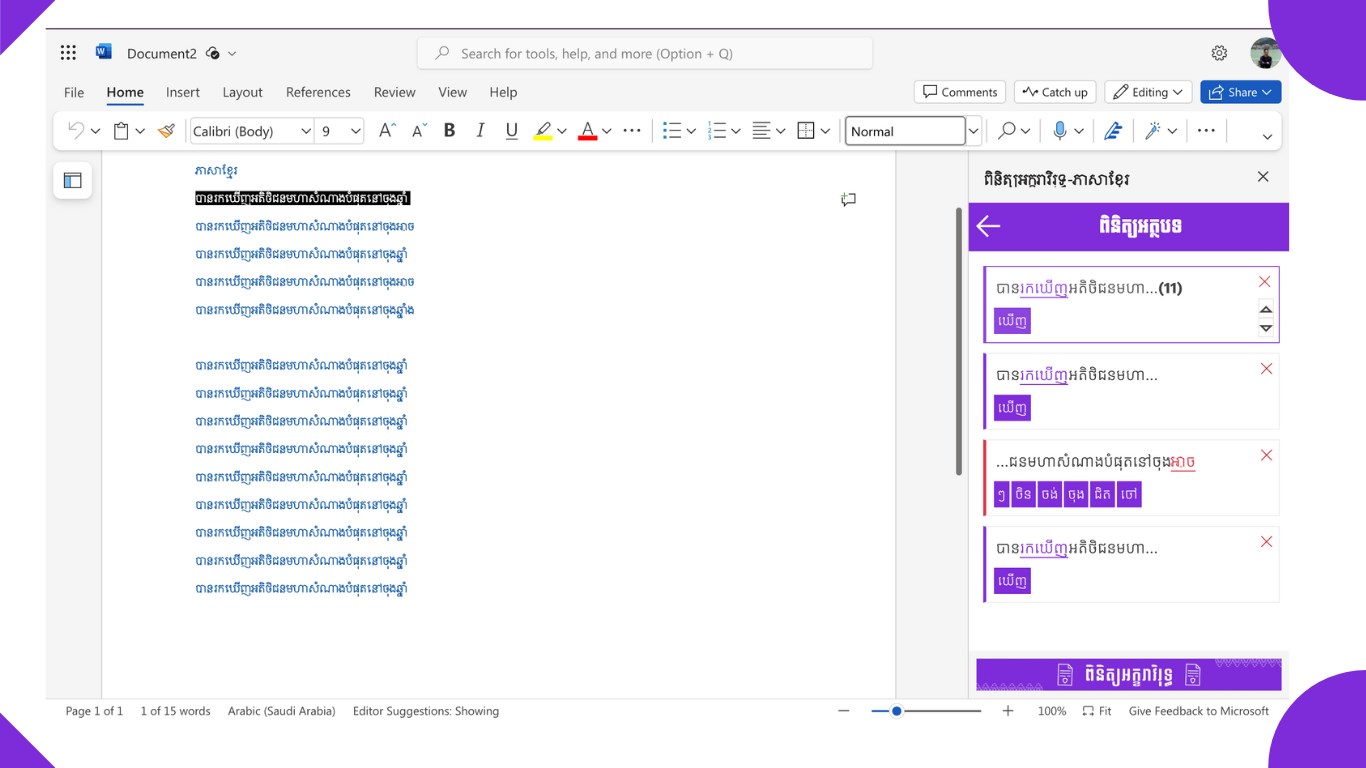This screenshot has width=1366, height=768.
Task: Apply the red font color
Action: pyautogui.click(x=588, y=131)
